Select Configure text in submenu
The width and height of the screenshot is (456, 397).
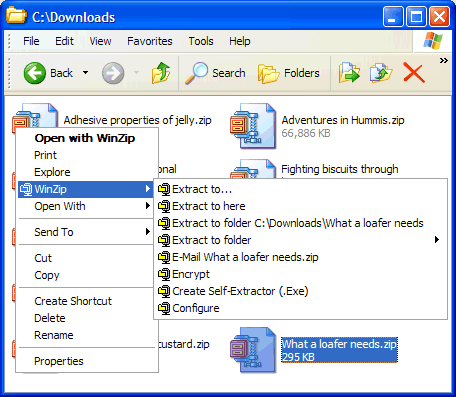click(196, 308)
